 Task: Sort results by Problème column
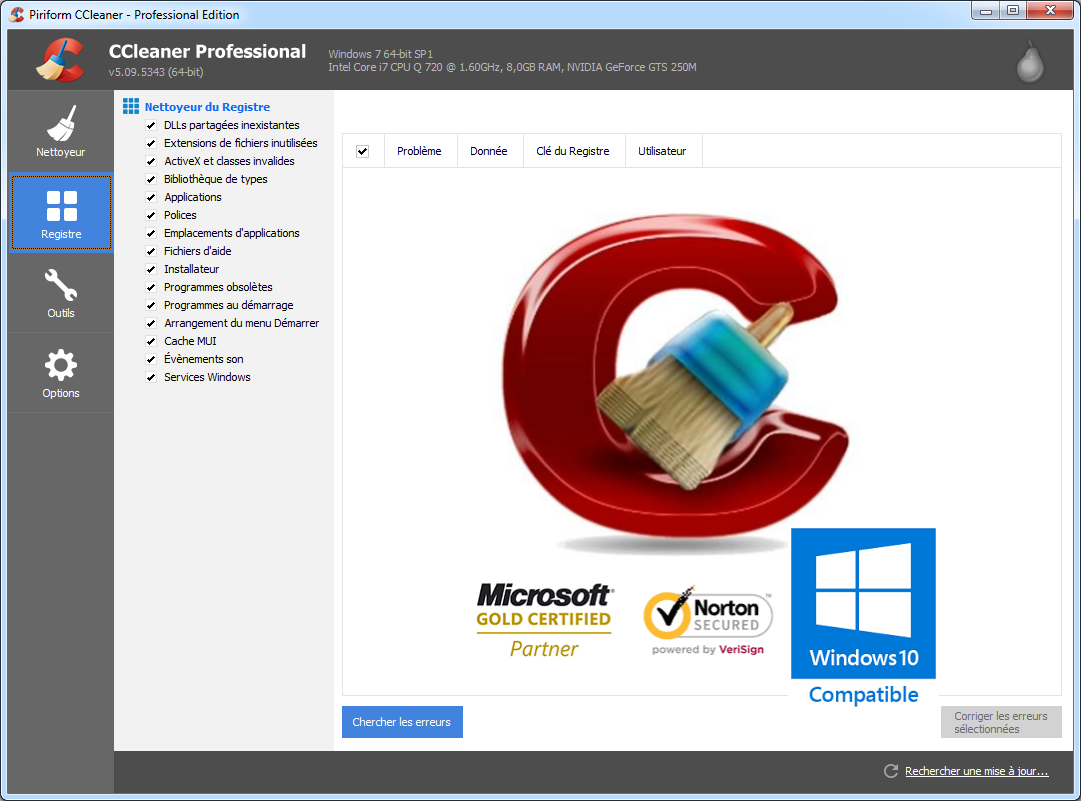[419, 151]
